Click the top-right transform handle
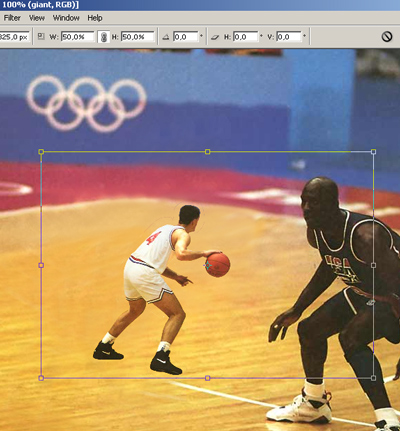The height and width of the screenshot is (431, 400). click(373, 152)
